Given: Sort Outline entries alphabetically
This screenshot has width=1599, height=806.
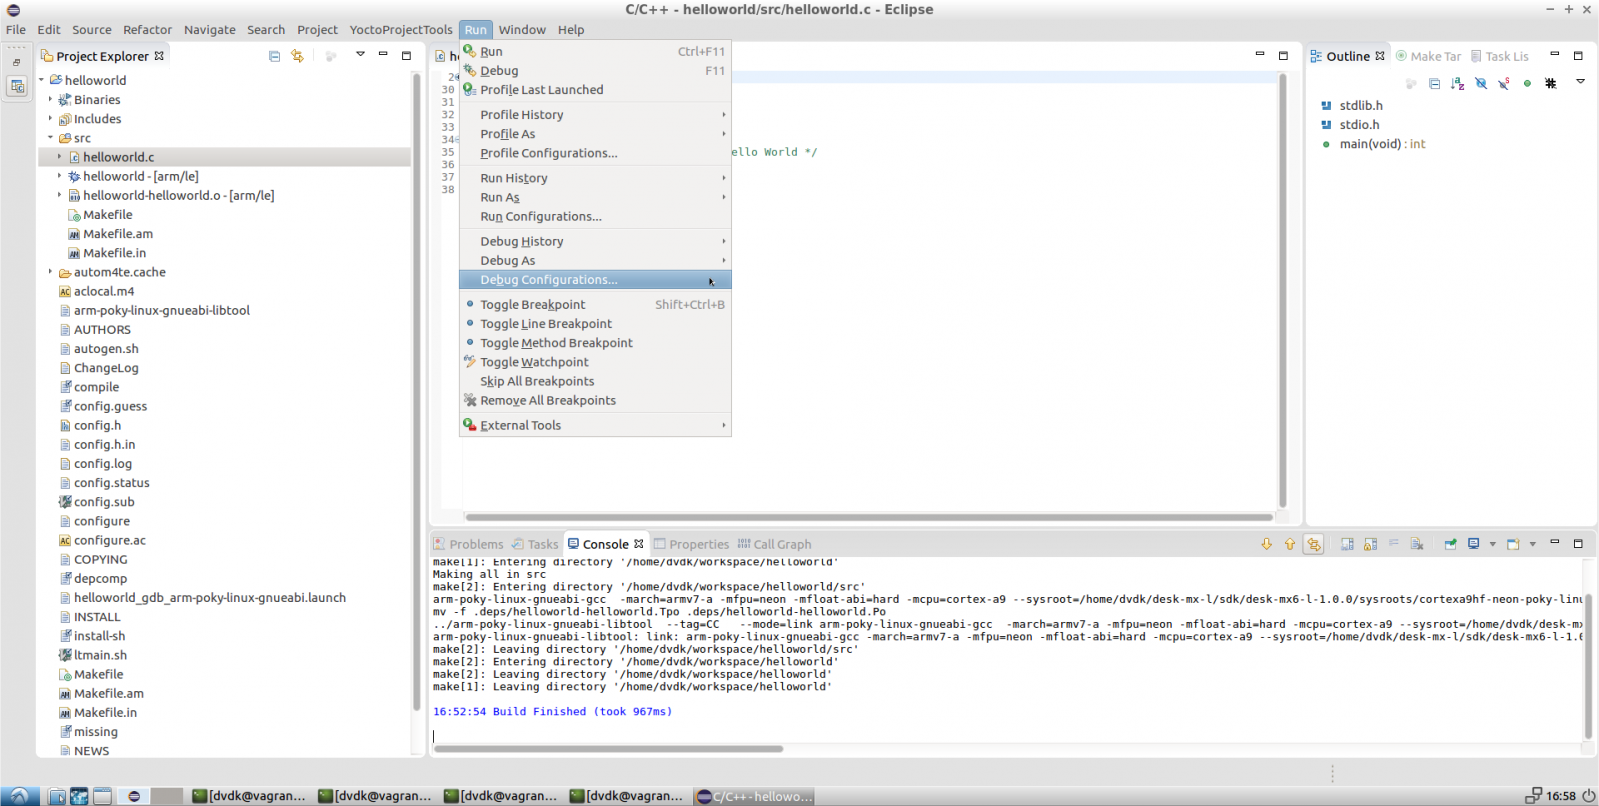Looking at the screenshot, I should click(1457, 84).
